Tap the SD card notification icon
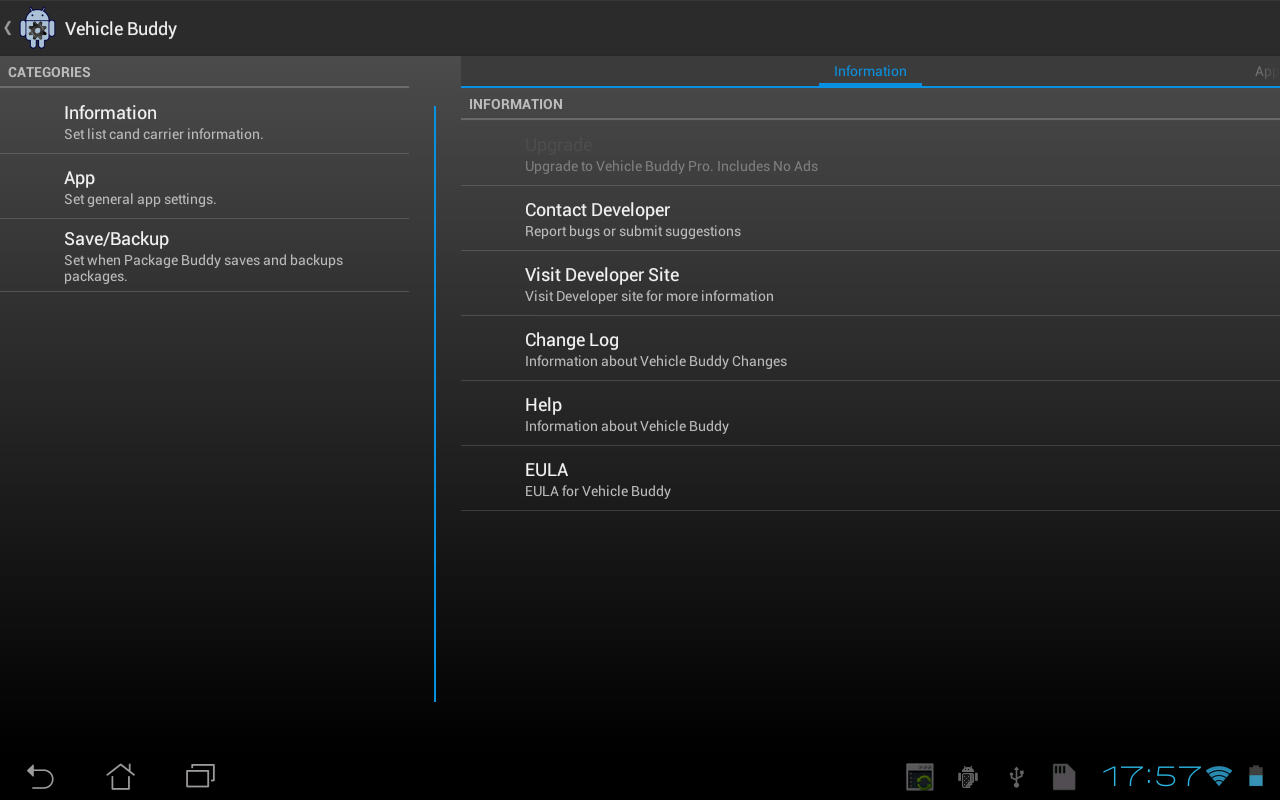This screenshot has width=1280, height=800. pyautogui.click(x=1064, y=776)
